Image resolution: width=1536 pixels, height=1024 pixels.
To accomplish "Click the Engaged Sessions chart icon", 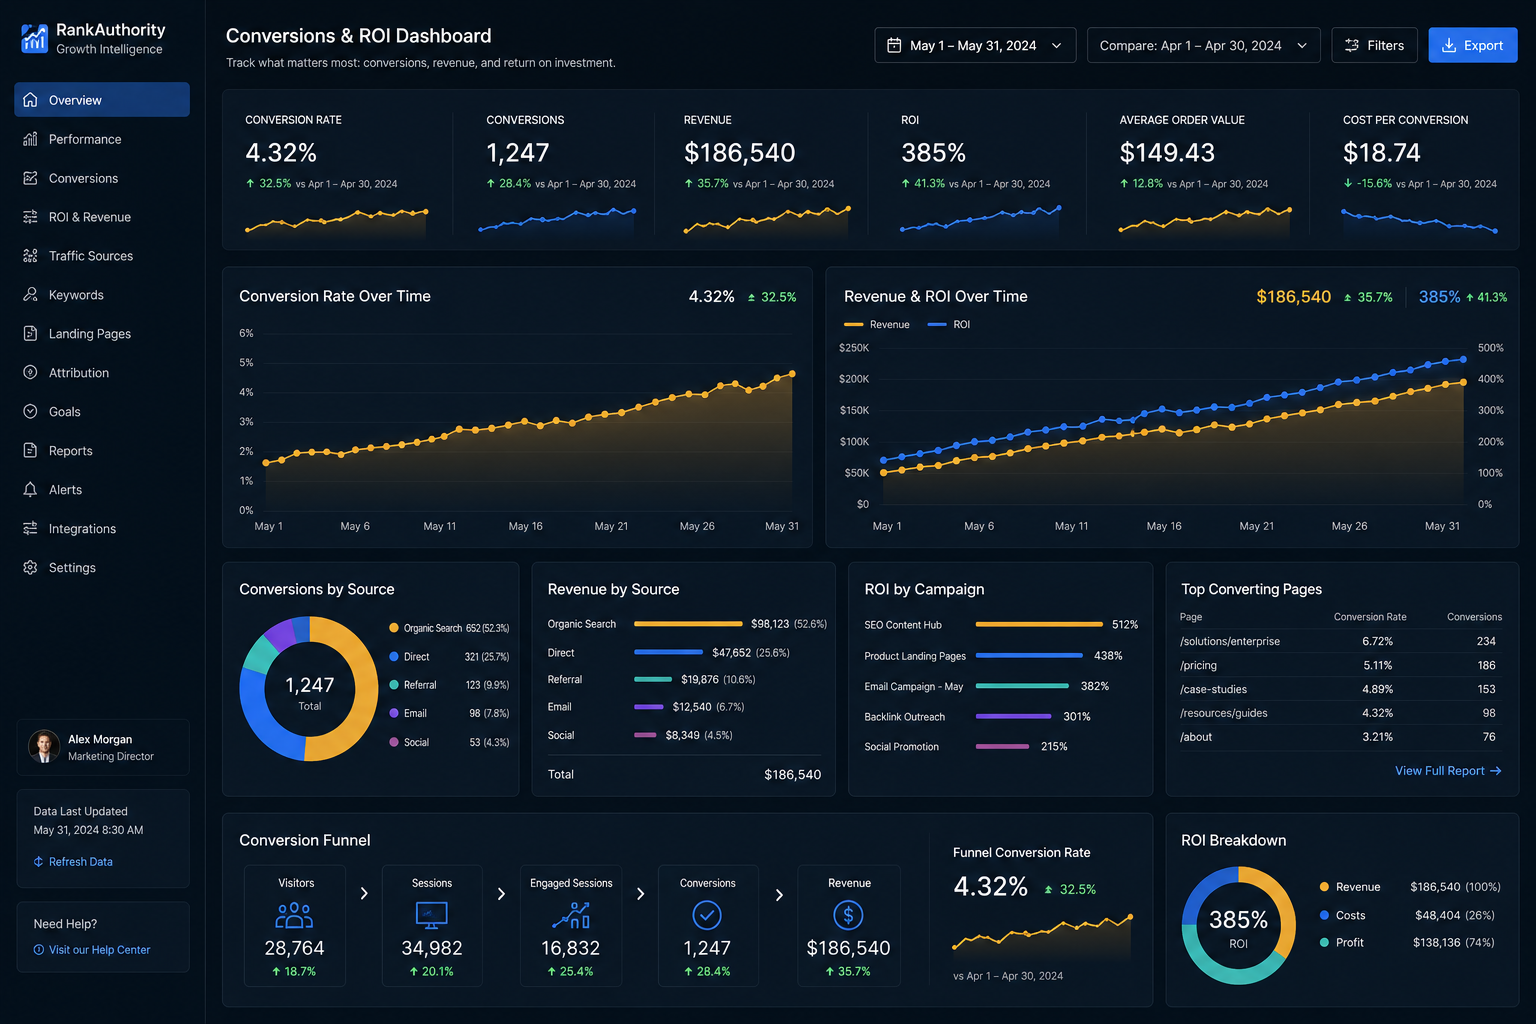I will (571, 915).
